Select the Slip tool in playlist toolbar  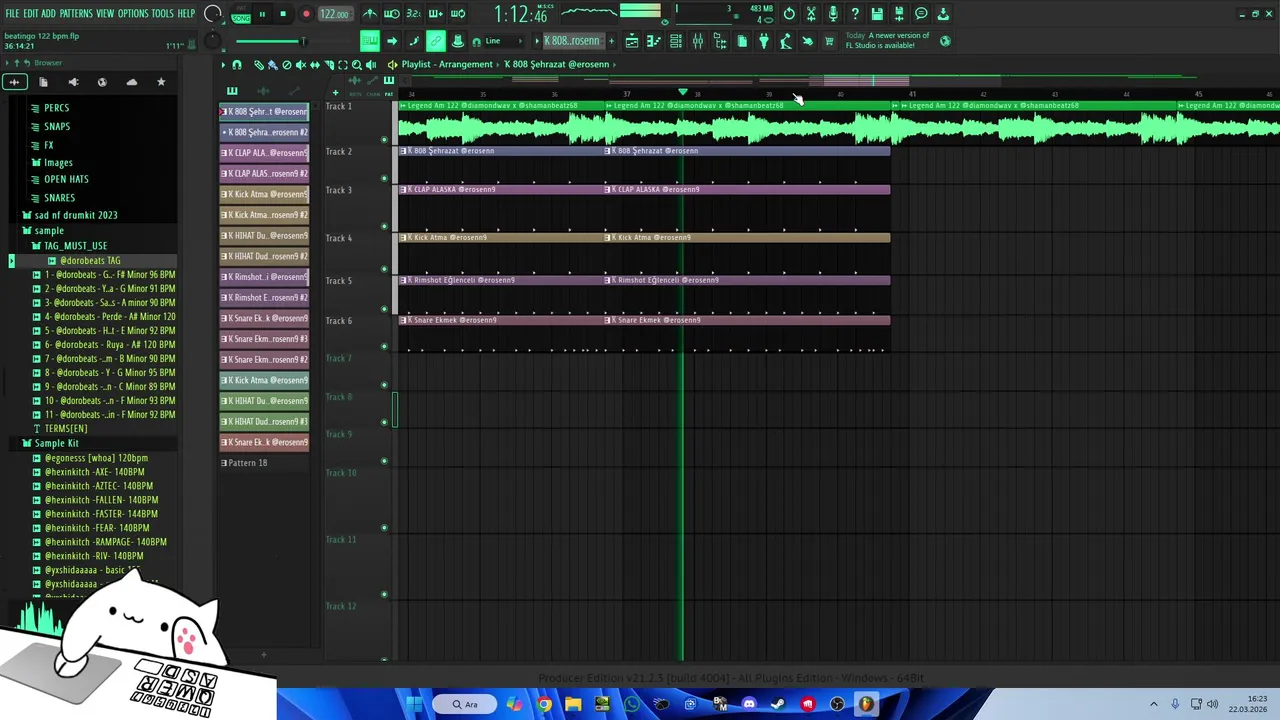[x=315, y=64]
